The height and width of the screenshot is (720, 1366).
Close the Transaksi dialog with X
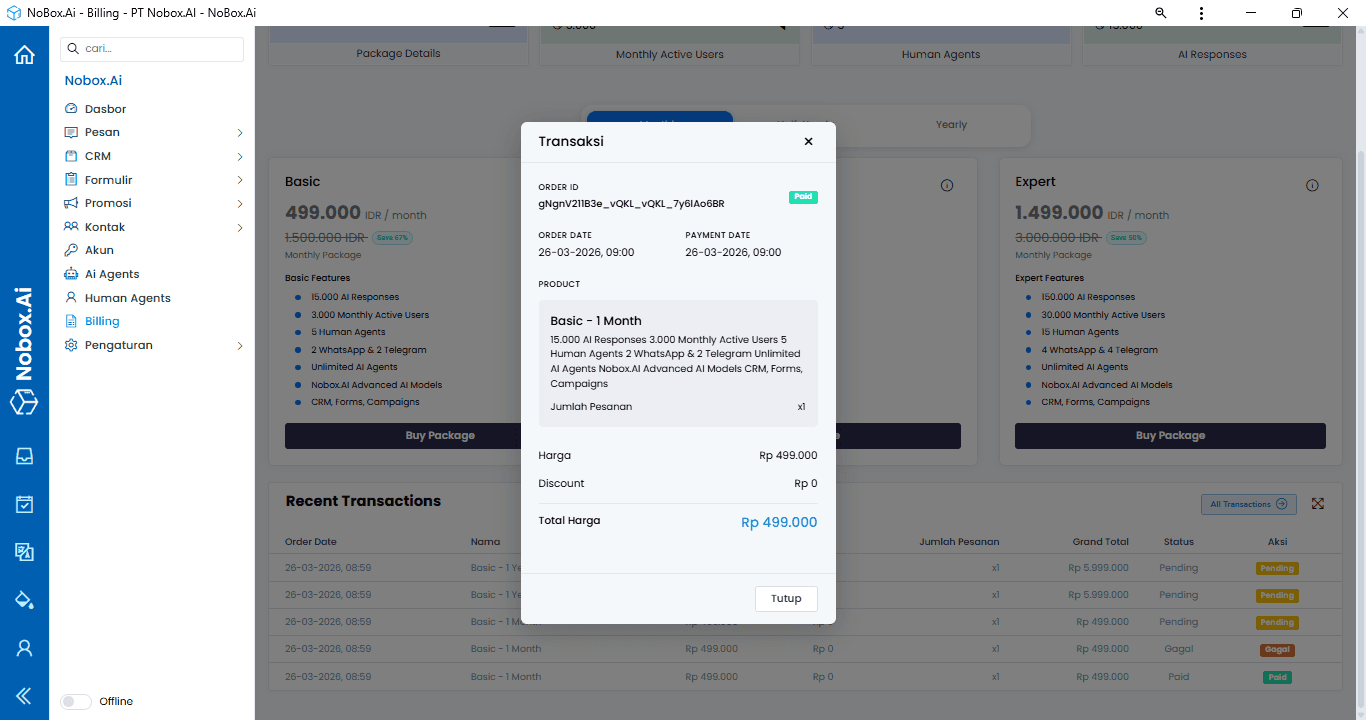[x=808, y=142]
